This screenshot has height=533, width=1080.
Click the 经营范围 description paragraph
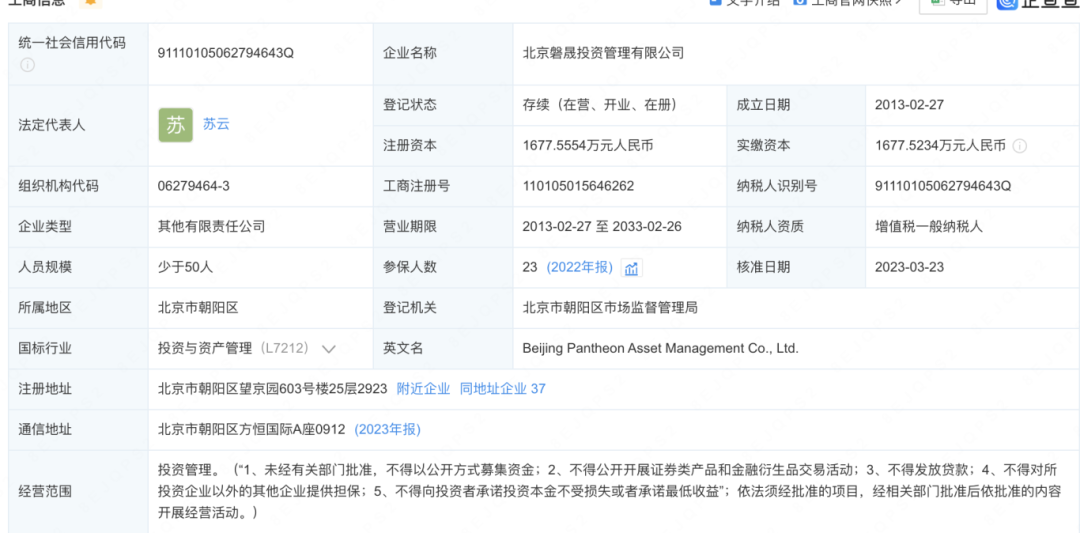coord(609,492)
